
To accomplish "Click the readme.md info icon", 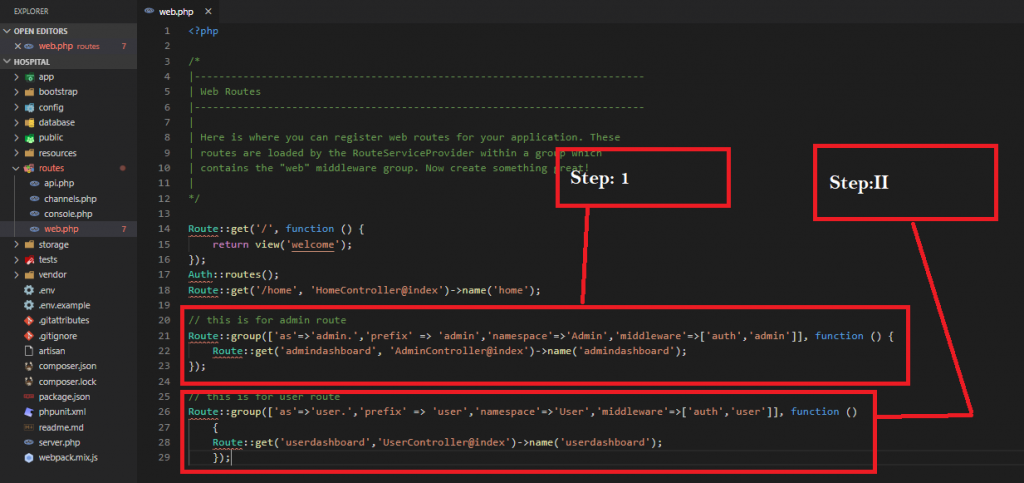I will point(29,426).
